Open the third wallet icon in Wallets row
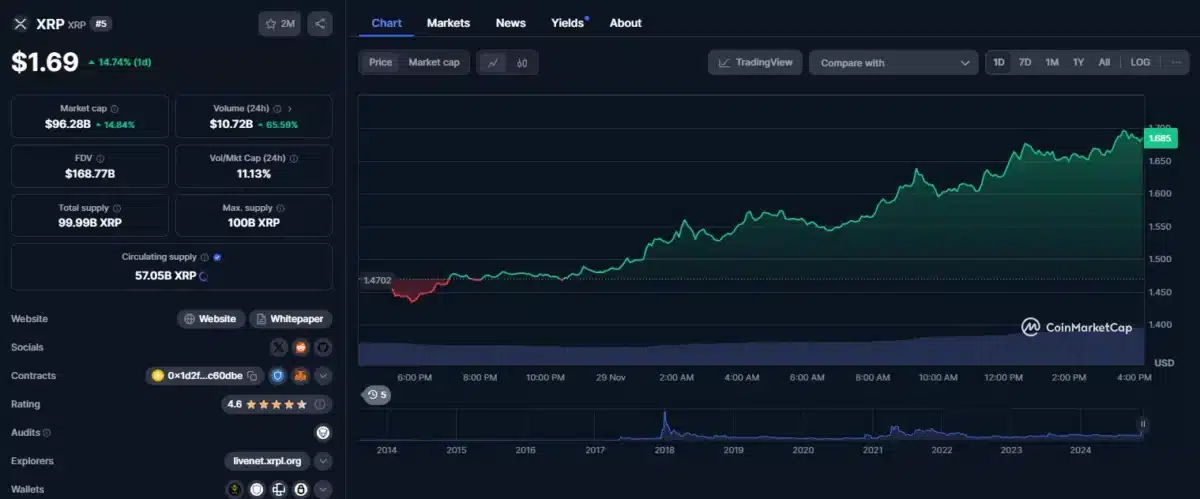 tap(278, 490)
